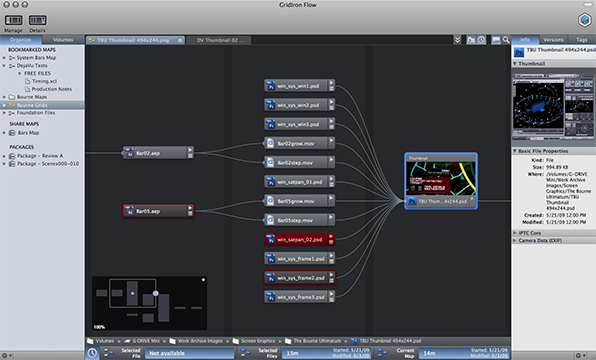Image resolution: width=596 pixels, height=360 pixels.
Task: Click the Bars Map share icon
Action: click(12, 133)
